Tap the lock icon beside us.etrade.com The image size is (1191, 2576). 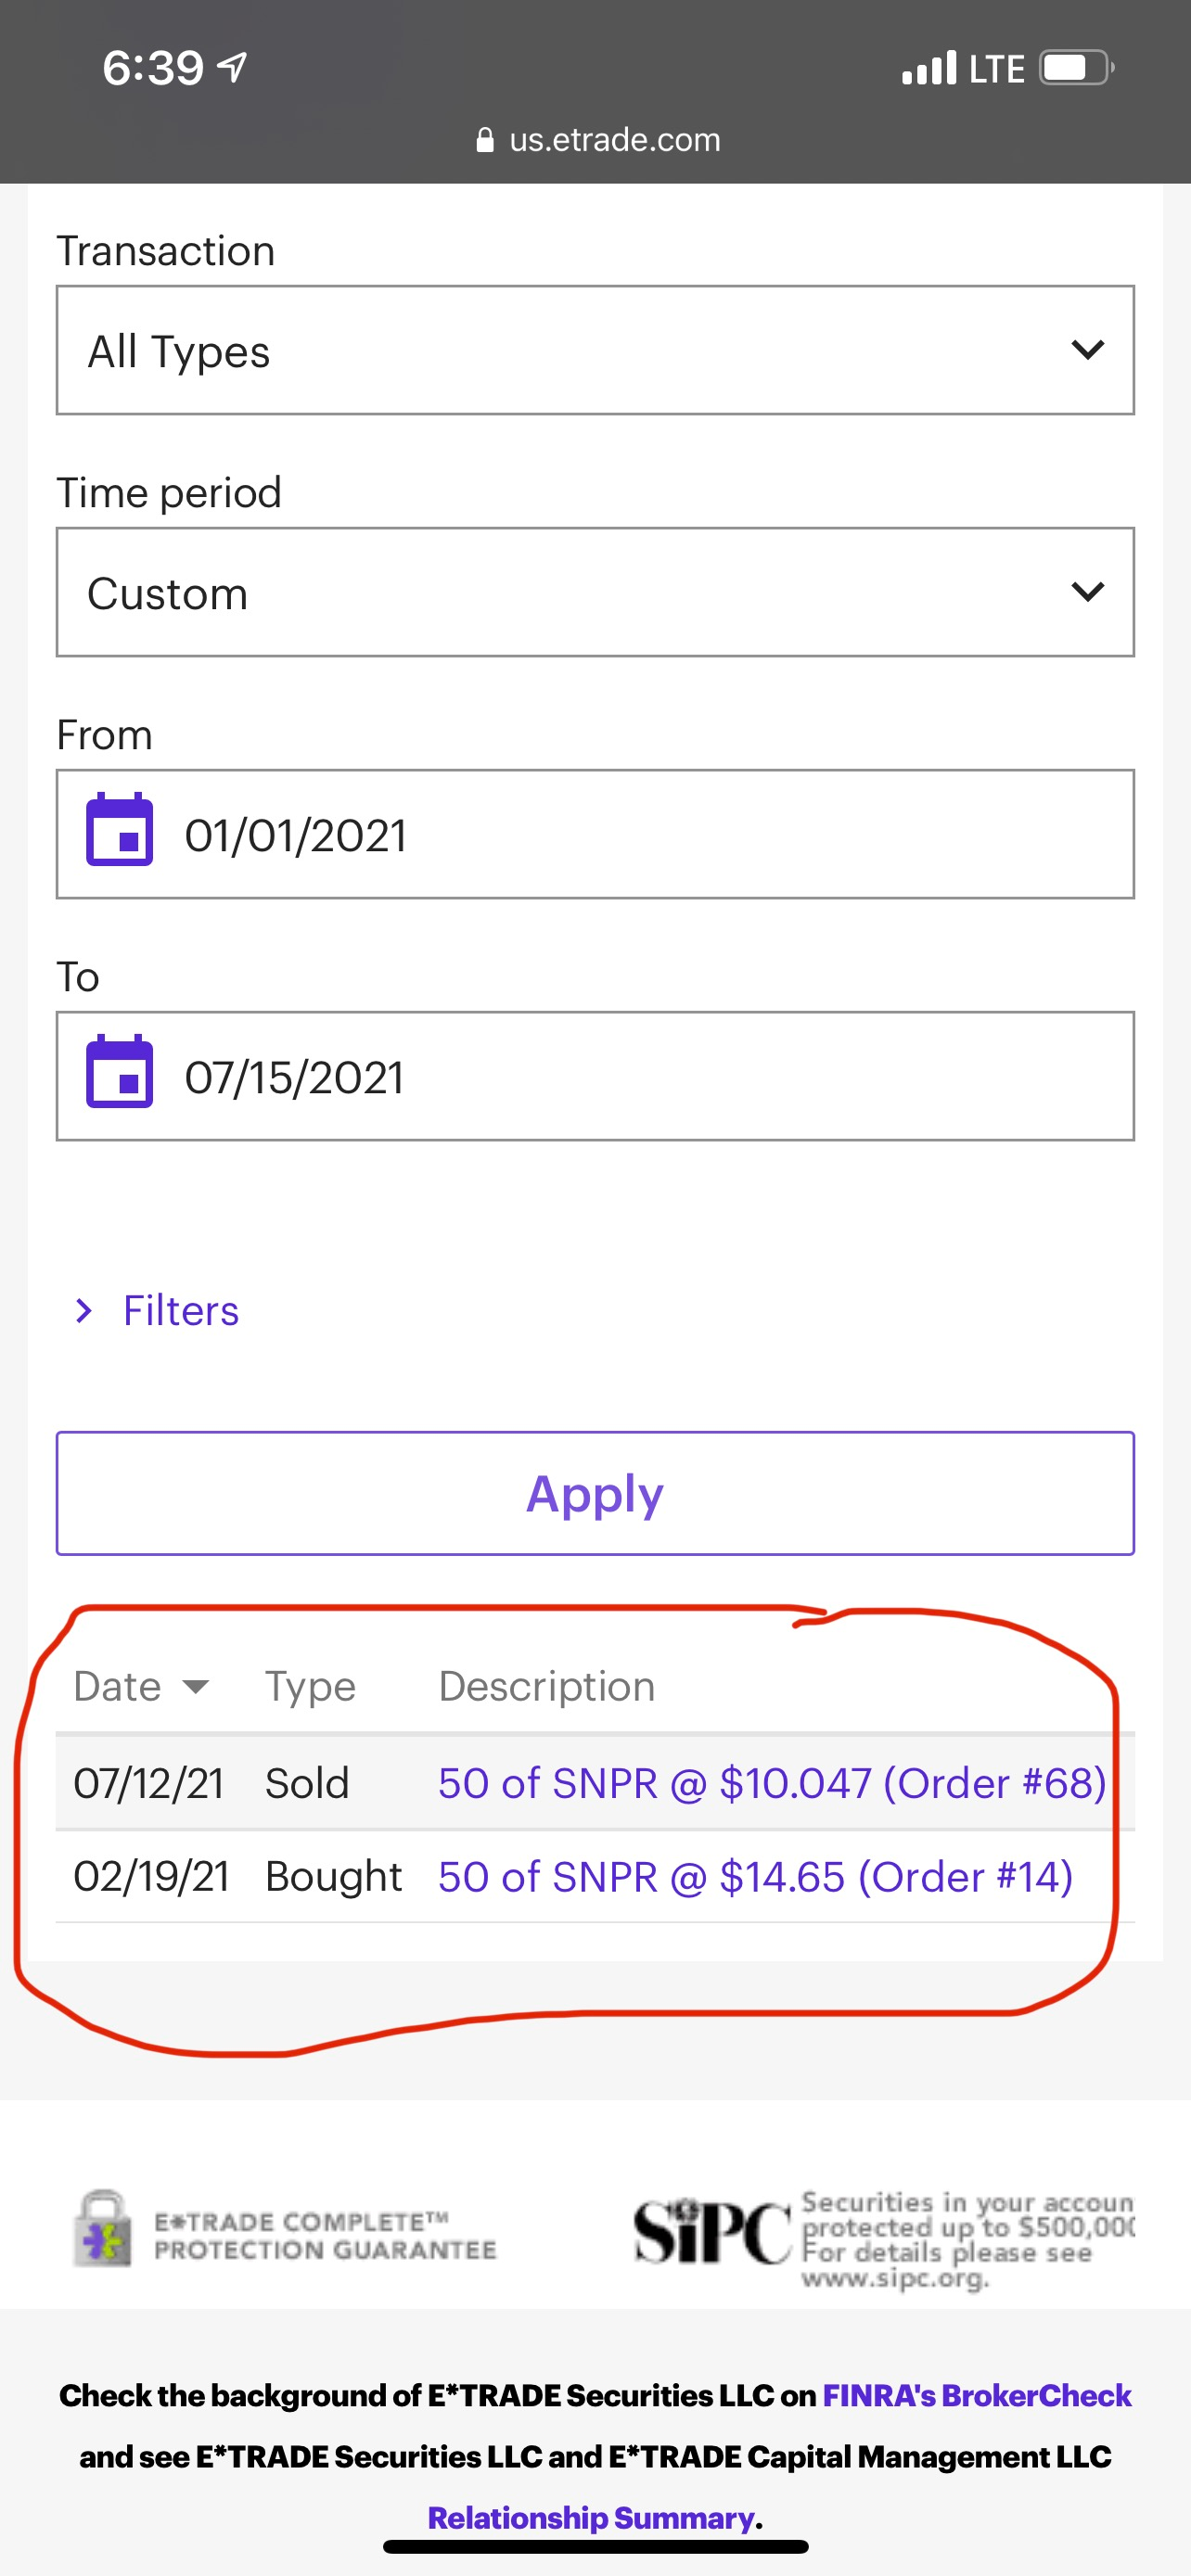[x=485, y=140]
